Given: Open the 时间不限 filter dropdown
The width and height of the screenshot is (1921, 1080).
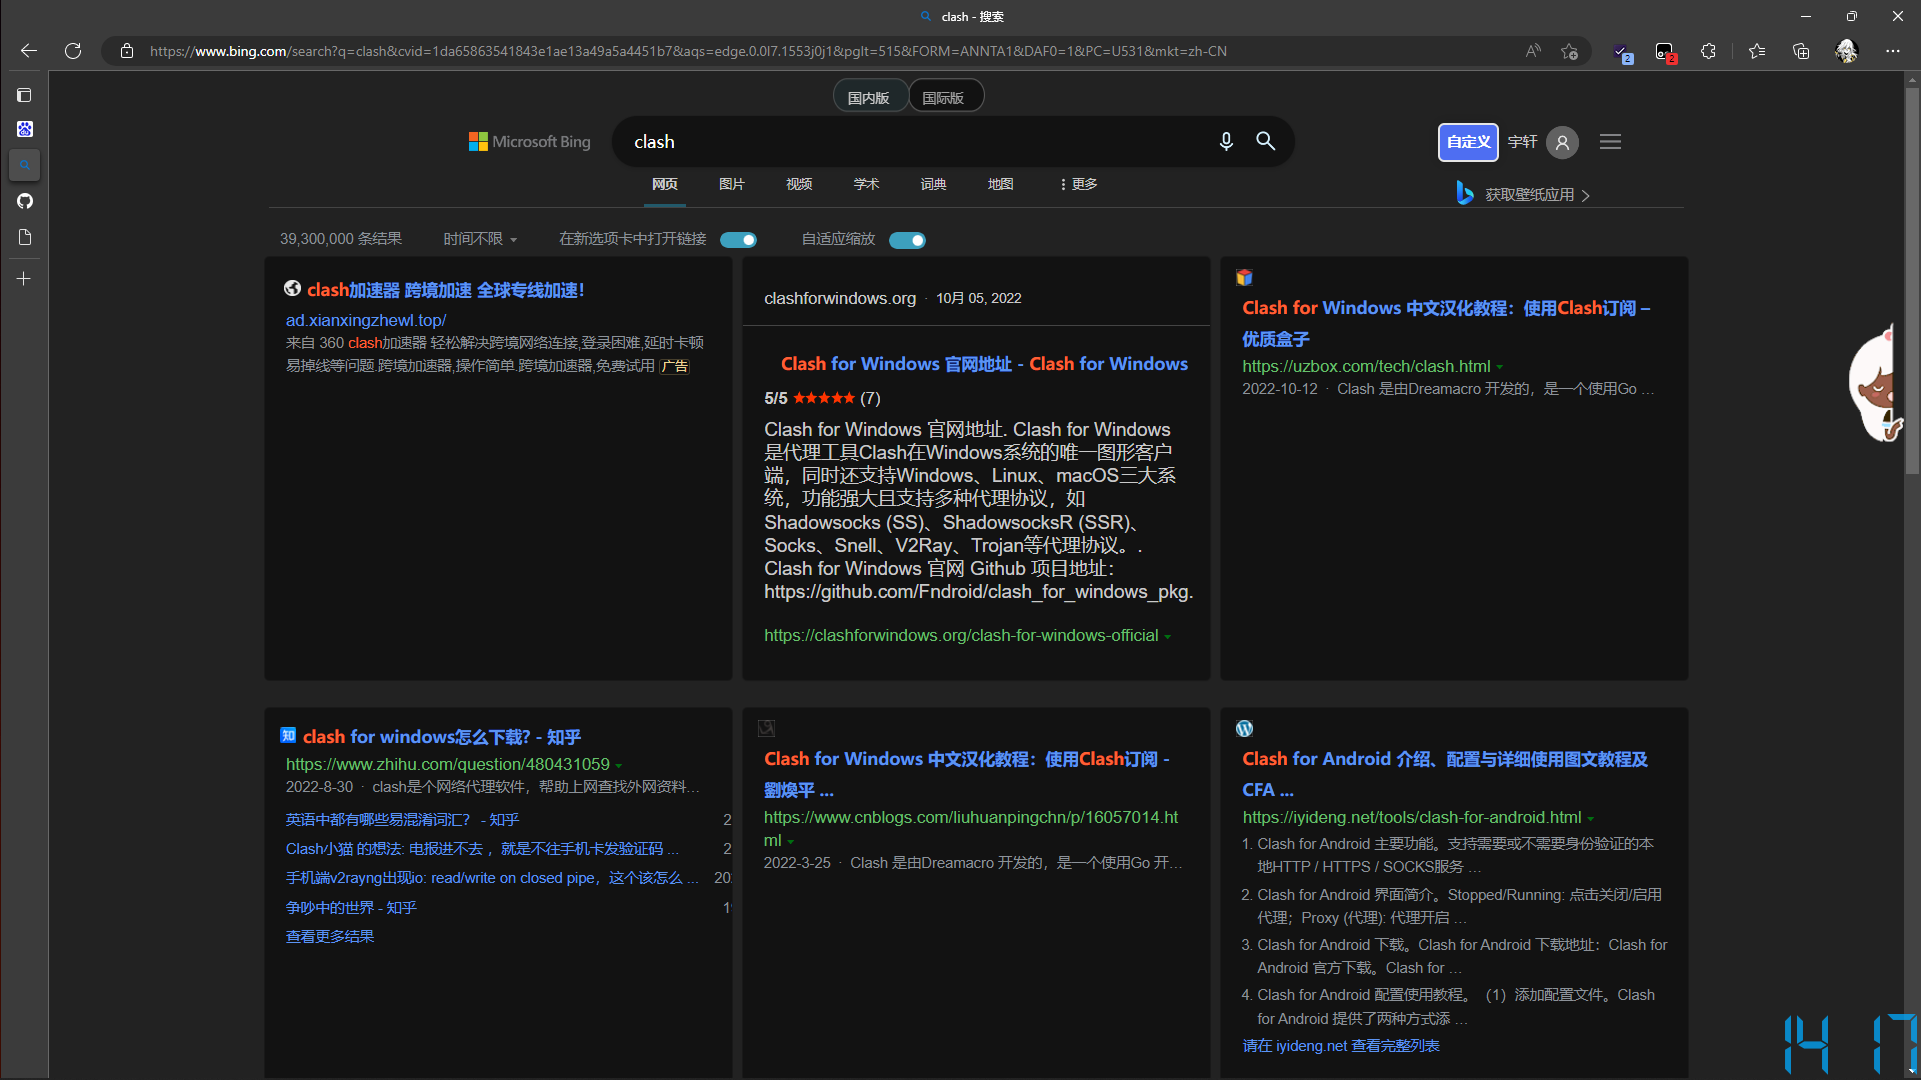Looking at the screenshot, I should coord(480,239).
